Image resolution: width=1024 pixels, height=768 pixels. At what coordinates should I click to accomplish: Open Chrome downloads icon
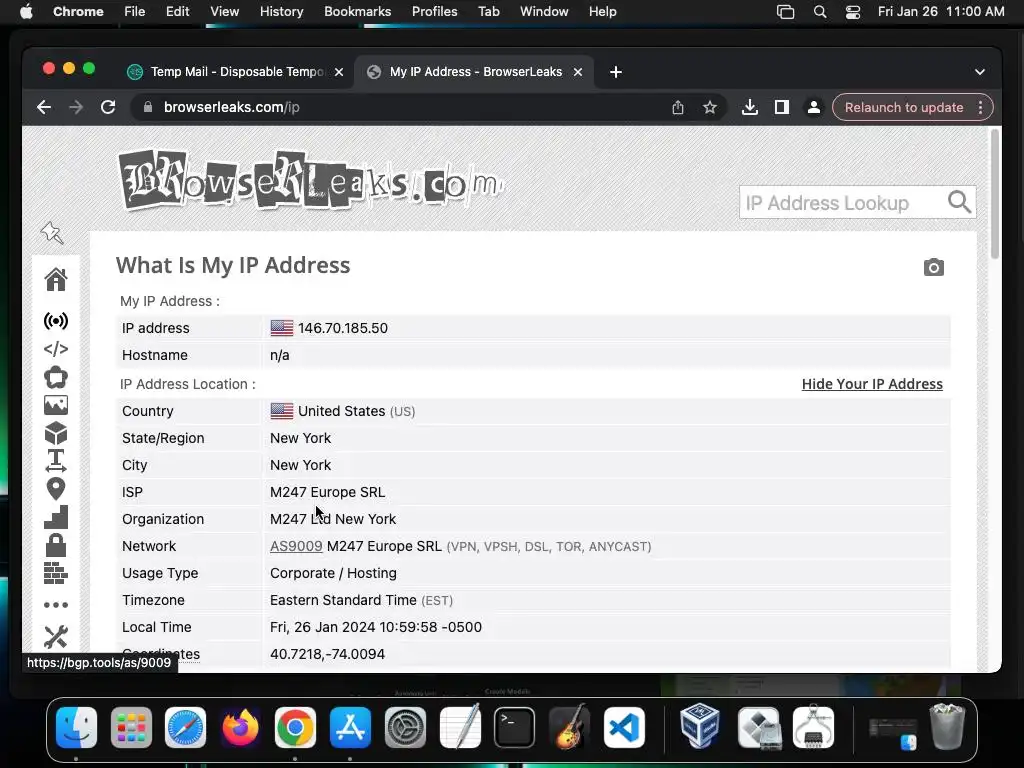pyautogui.click(x=750, y=107)
